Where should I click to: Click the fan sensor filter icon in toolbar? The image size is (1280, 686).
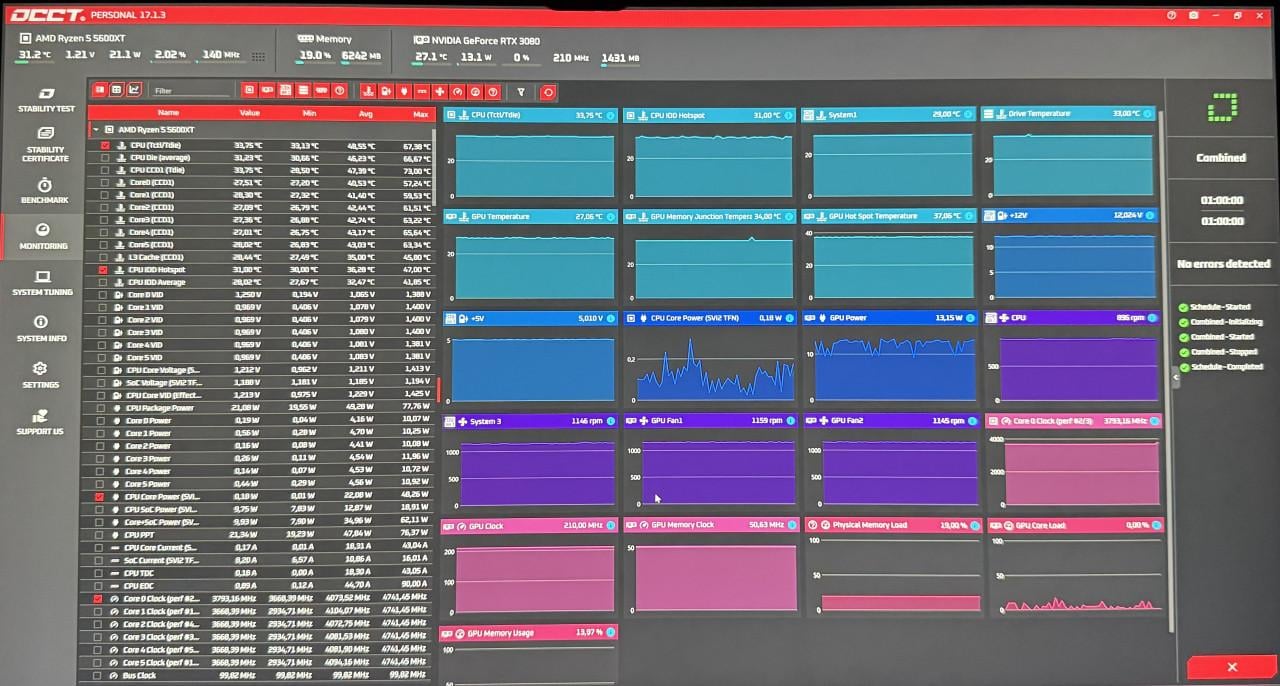tap(439, 91)
